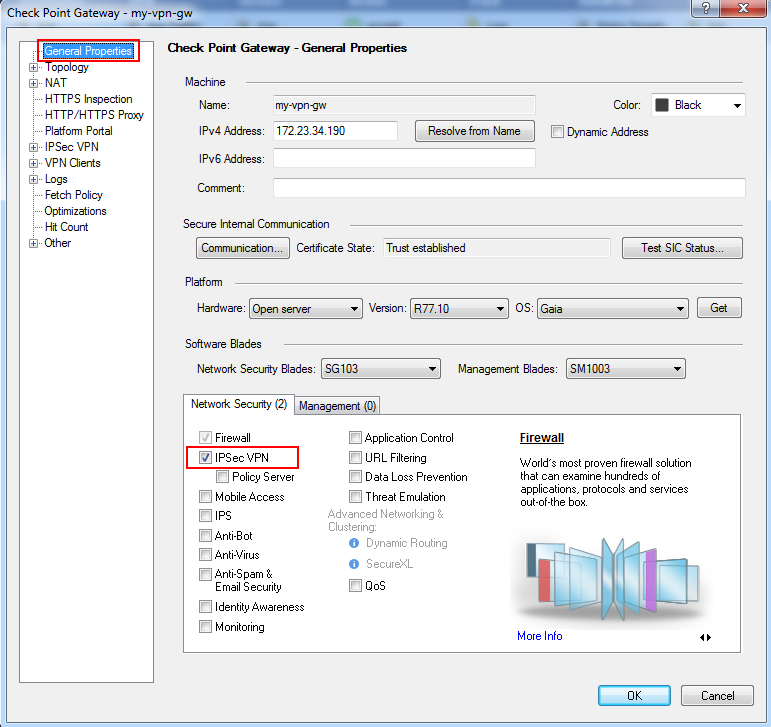Viewport: 771px width, 727px height.
Task: Click the IPv4 Address field
Action: pyautogui.click(x=335, y=131)
